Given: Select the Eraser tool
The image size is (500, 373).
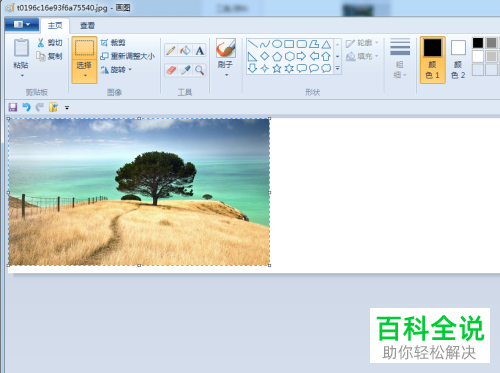Looking at the screenshot, I should (x=171, y=70).
